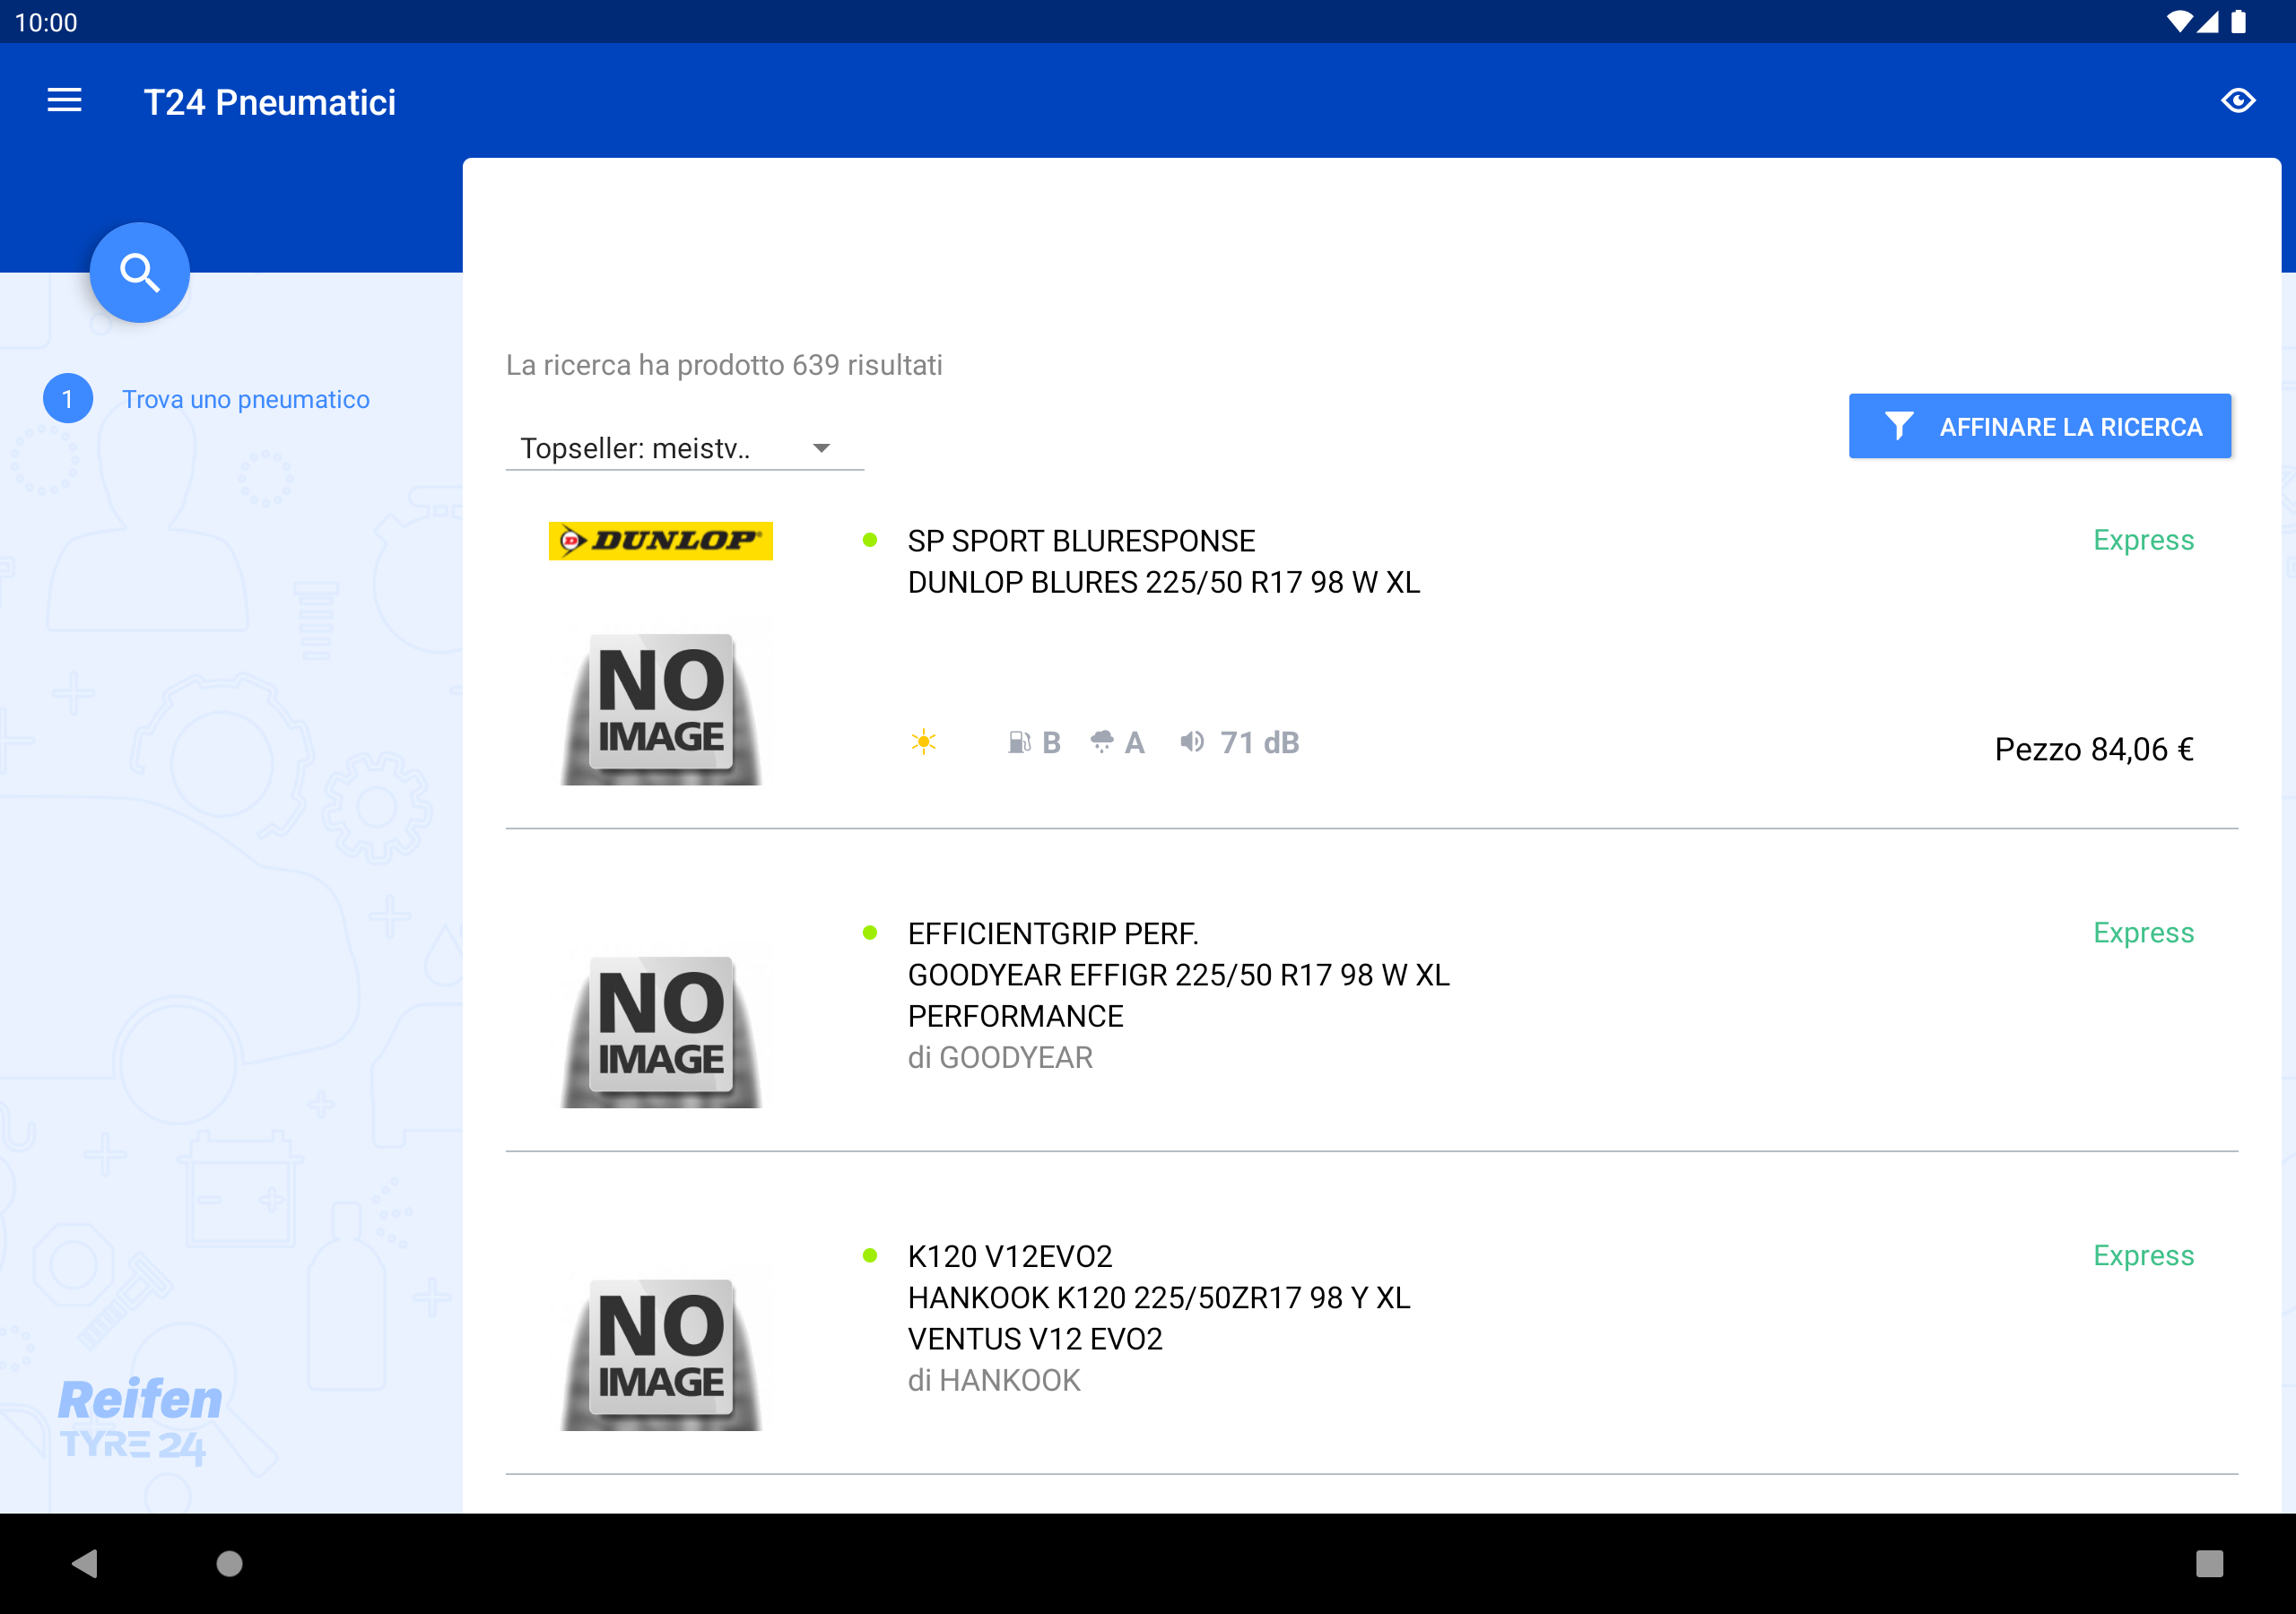2296x1614 pixels.
Task: Open the Topseller sorting dropdown
Action: point(636,448)
